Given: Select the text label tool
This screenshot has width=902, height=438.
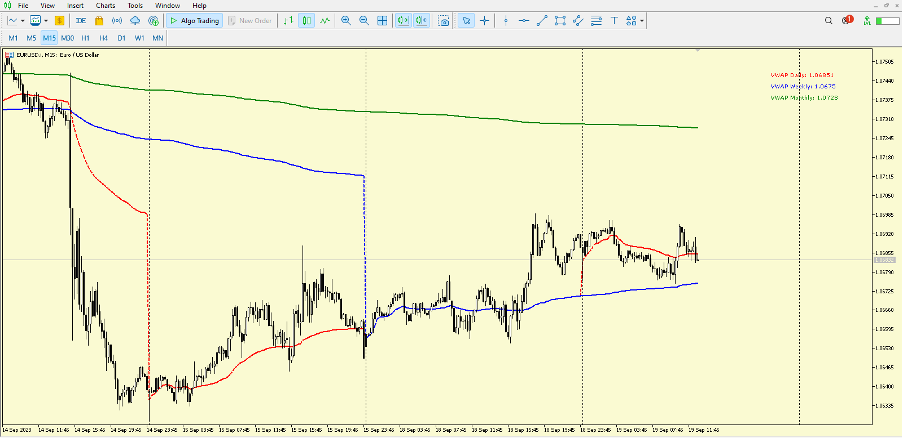Looking at the screenshot, I should tap(614, 20).
